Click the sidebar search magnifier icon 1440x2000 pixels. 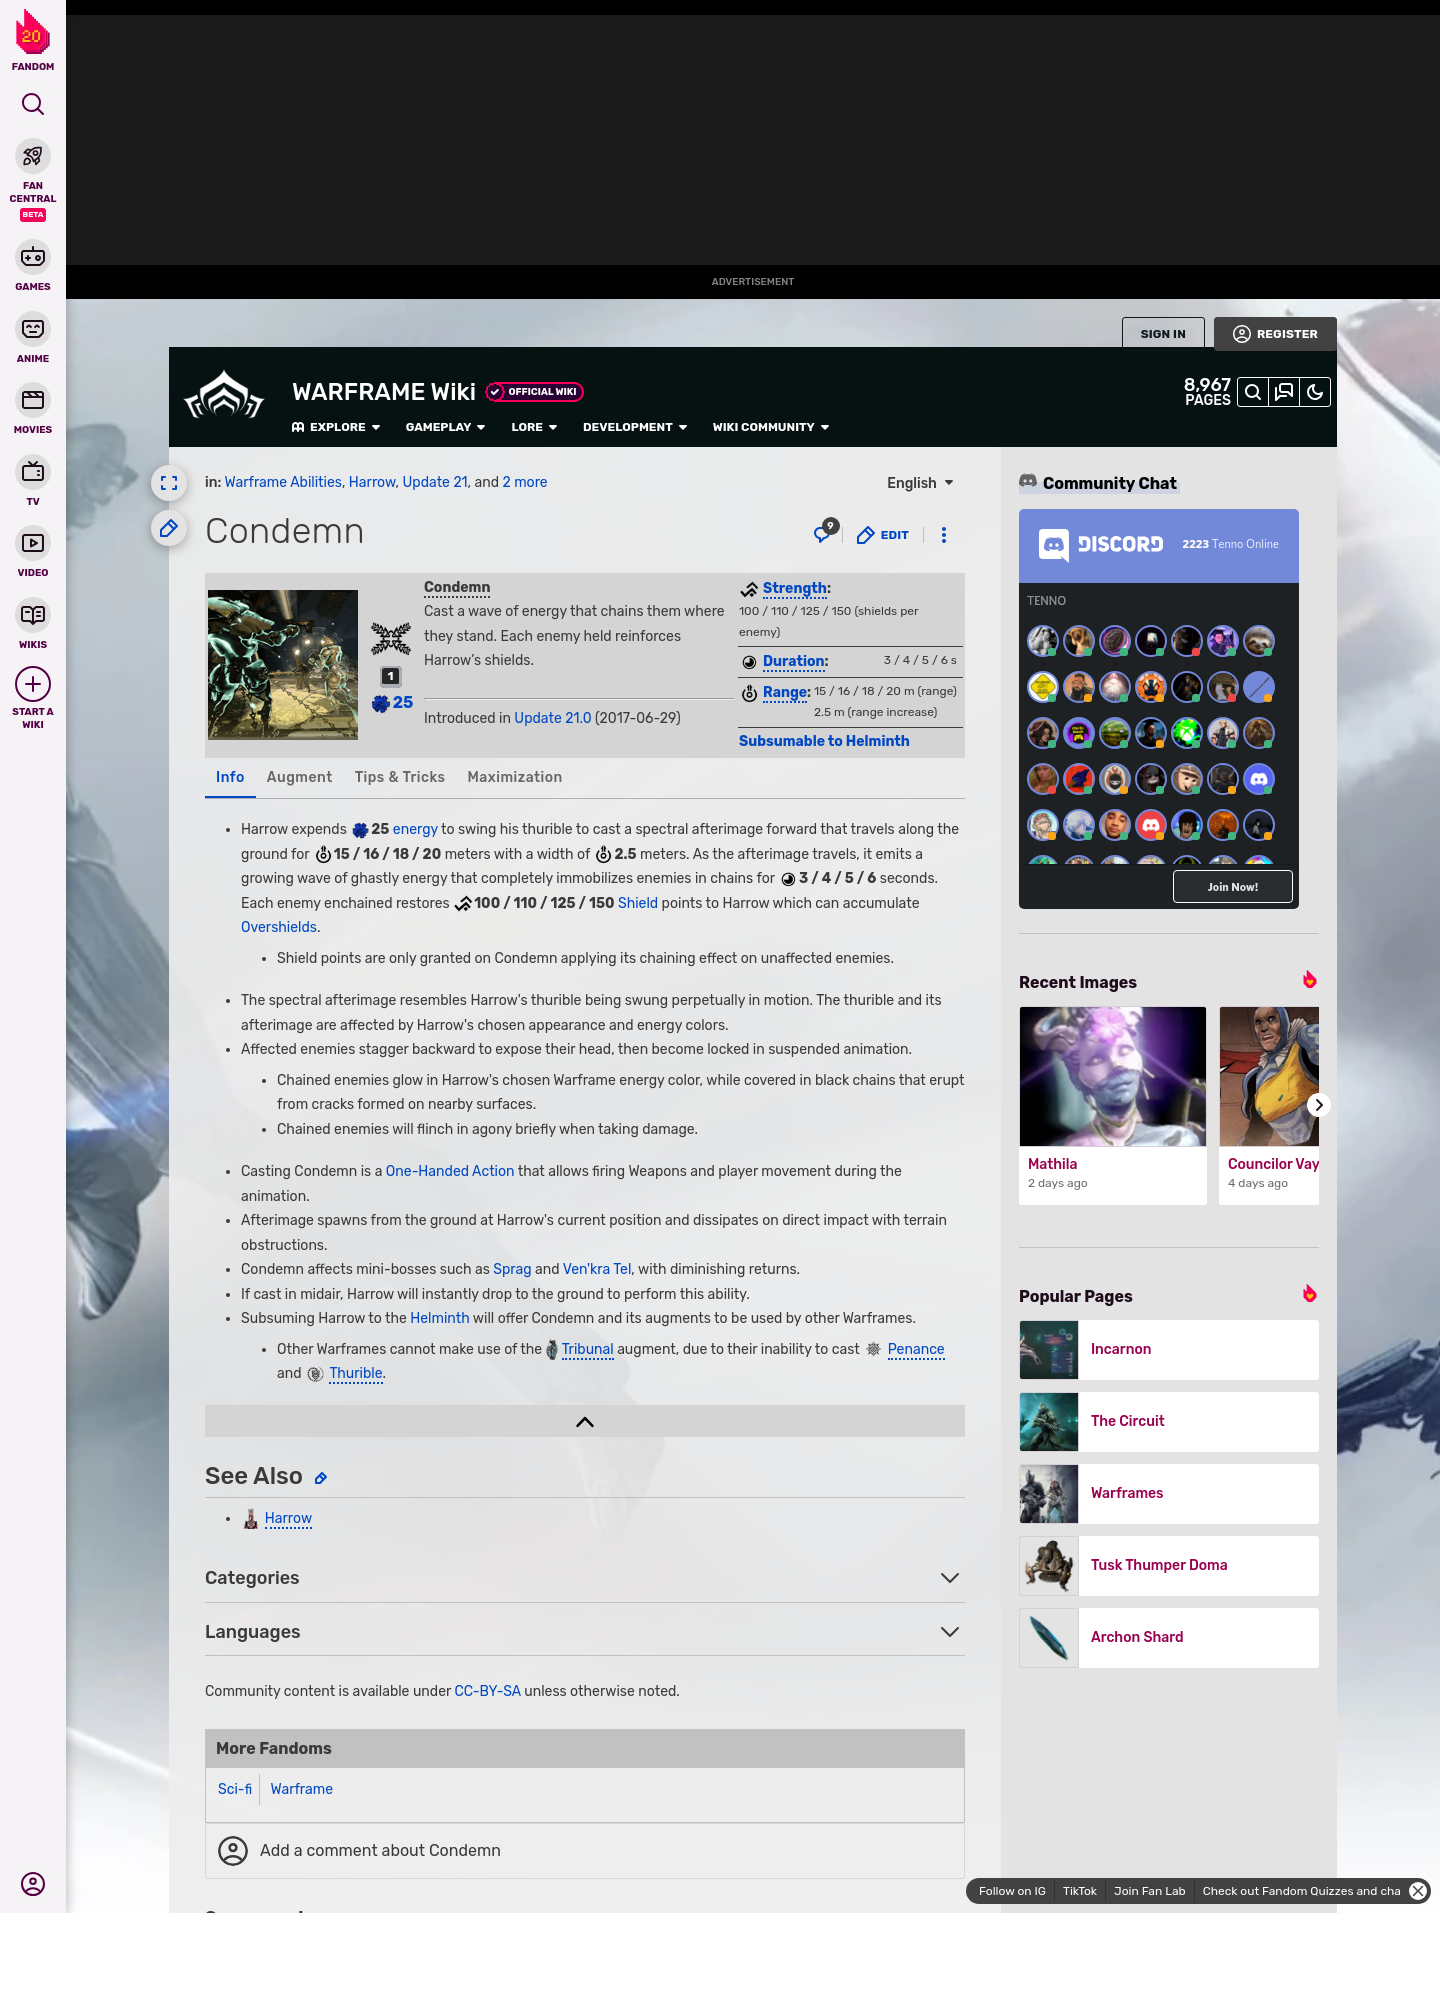(33, 104)
